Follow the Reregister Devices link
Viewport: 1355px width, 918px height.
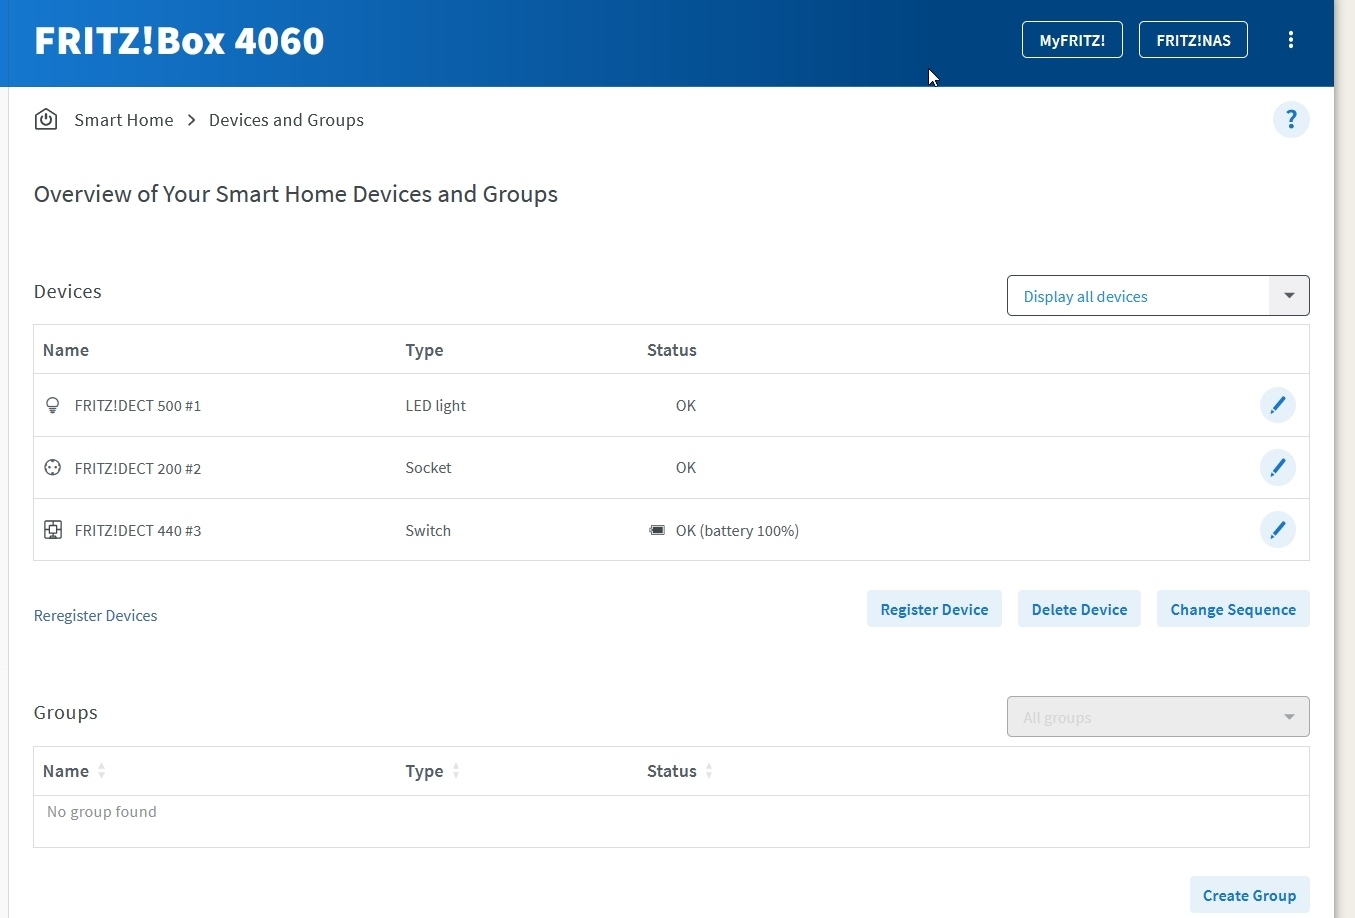96,616
